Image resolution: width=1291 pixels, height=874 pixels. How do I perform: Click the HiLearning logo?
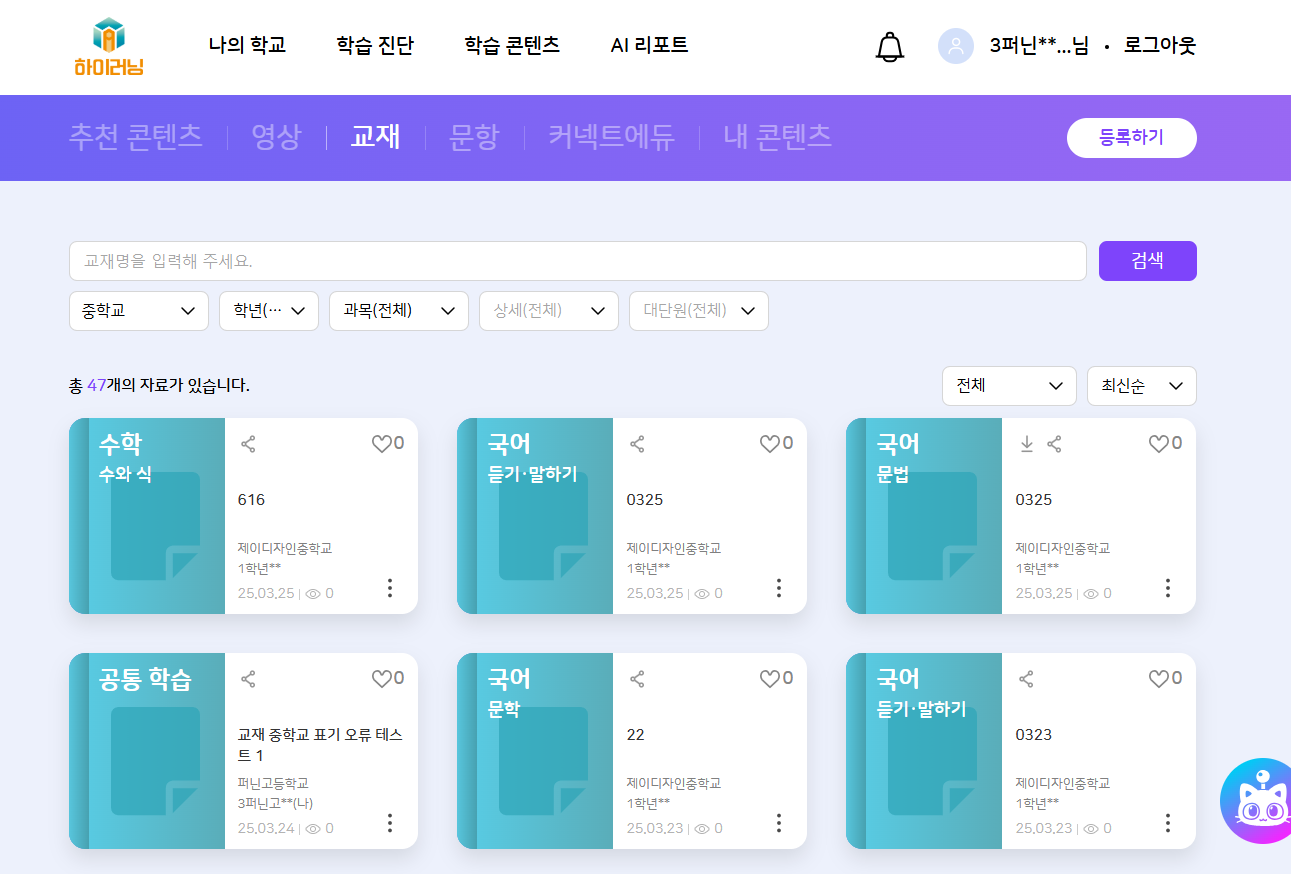(109, 47)
